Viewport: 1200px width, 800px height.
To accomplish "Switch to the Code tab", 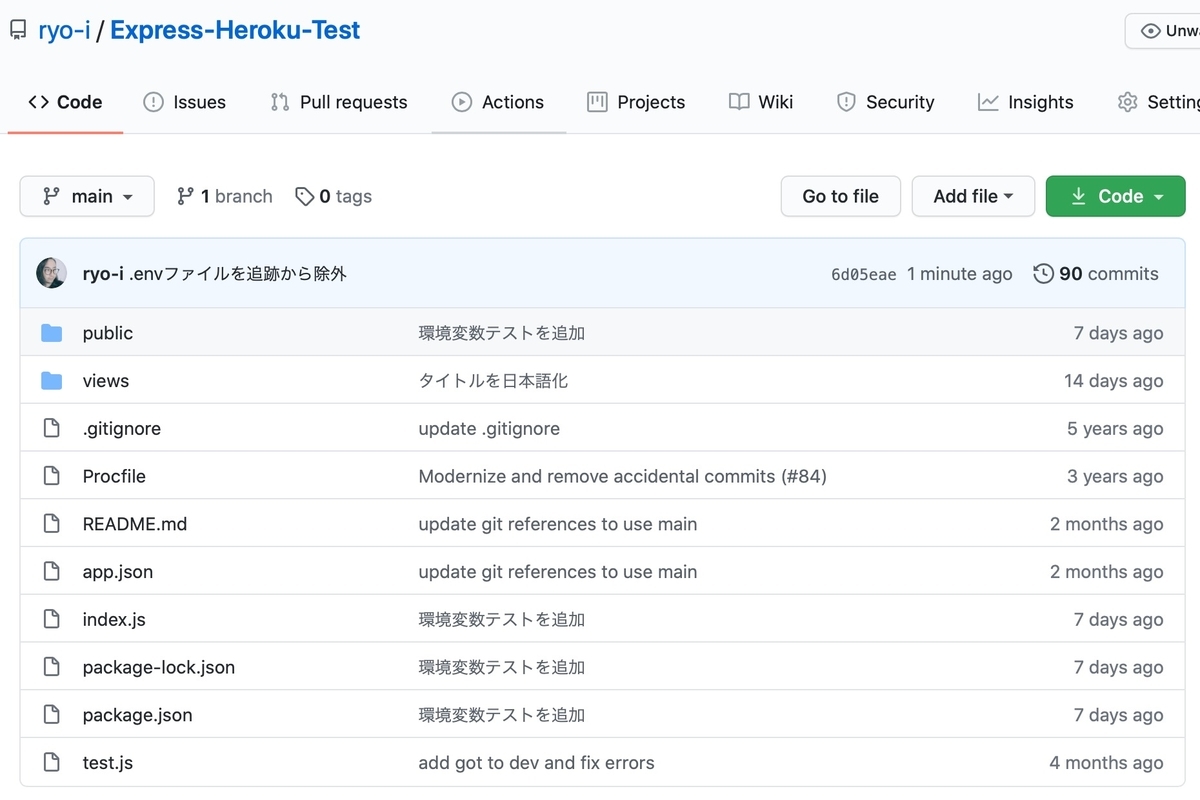I will (x=65, y=102).
